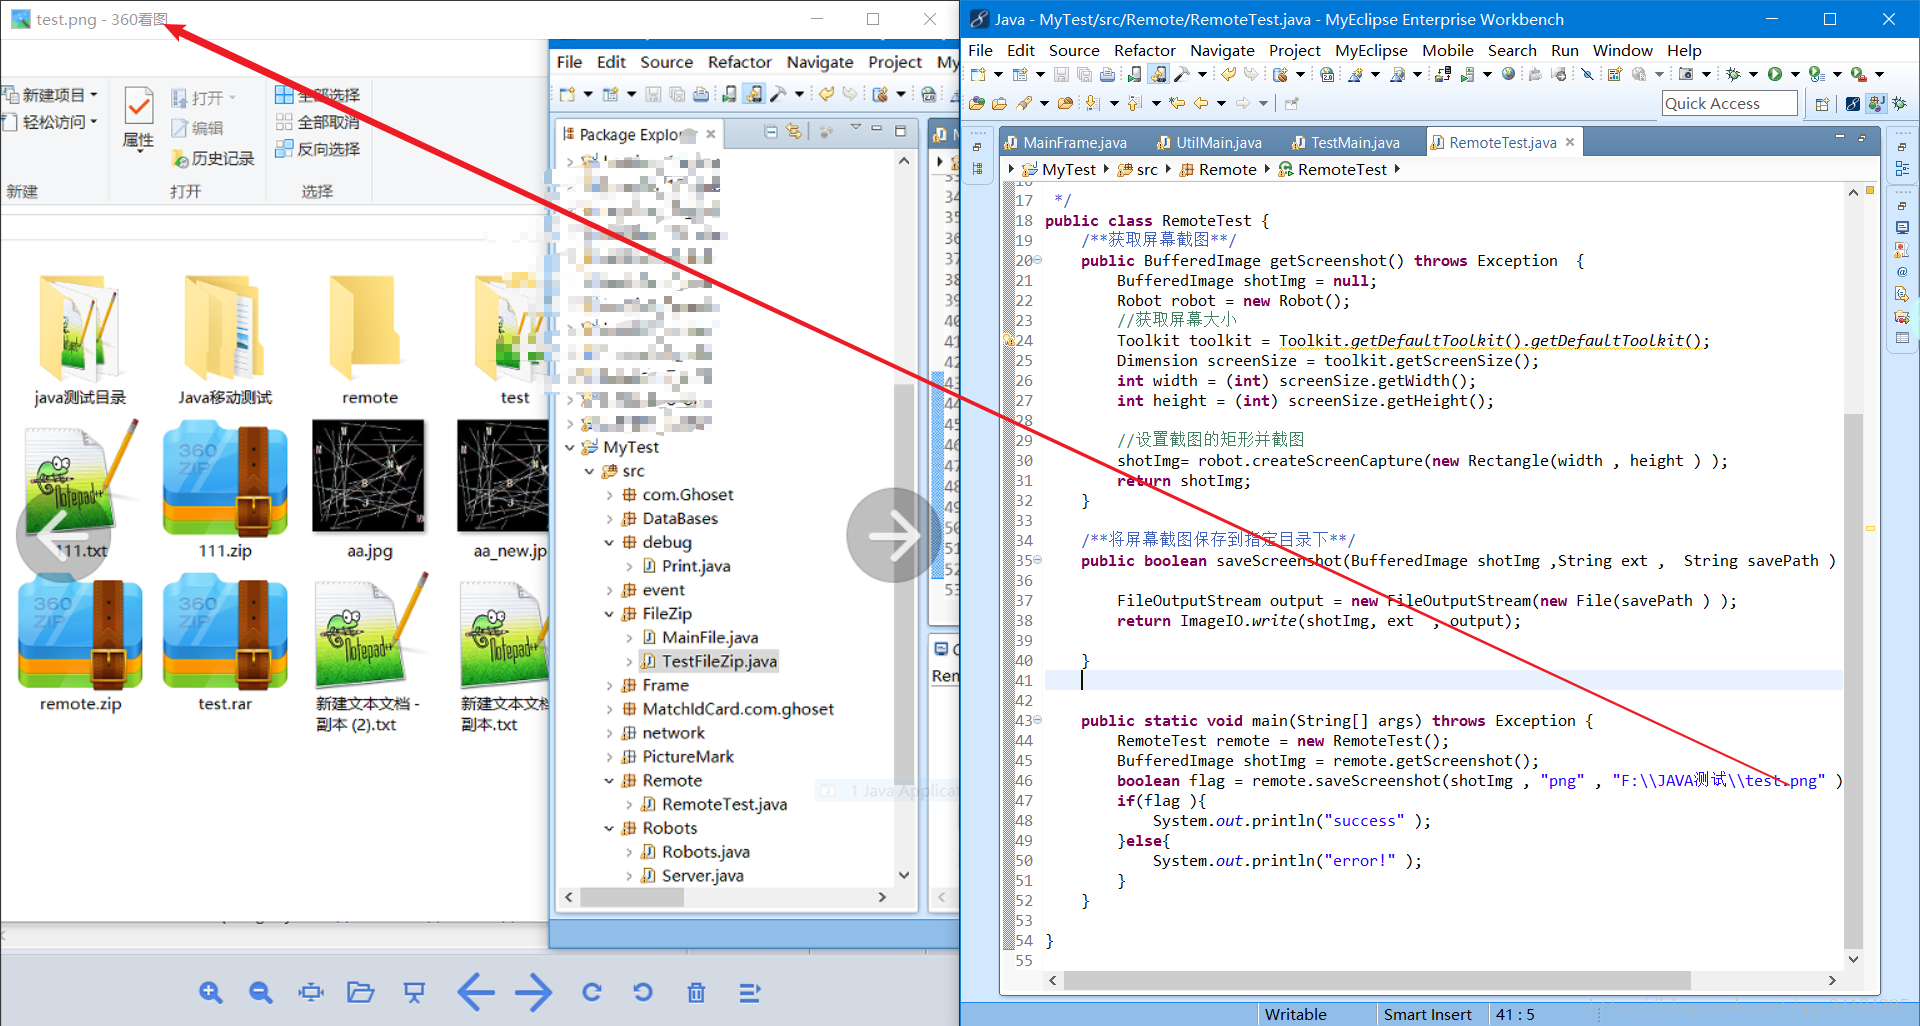The height and width of the screenshot is (1026, 1920).
Task: Open the dropdown beside the camera icon
Action: coord(1706,74)
